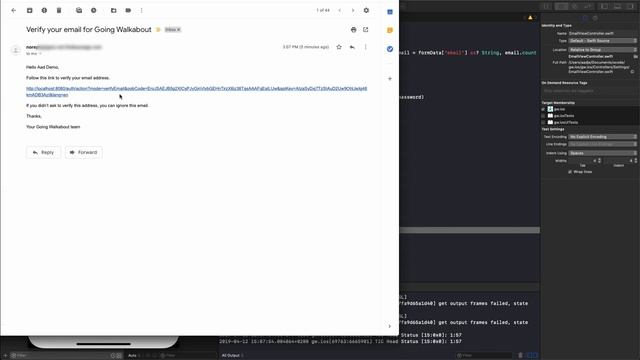Screen dimensions: 640x360
Task: Click the console Filter field
Action: coord(484,356)
